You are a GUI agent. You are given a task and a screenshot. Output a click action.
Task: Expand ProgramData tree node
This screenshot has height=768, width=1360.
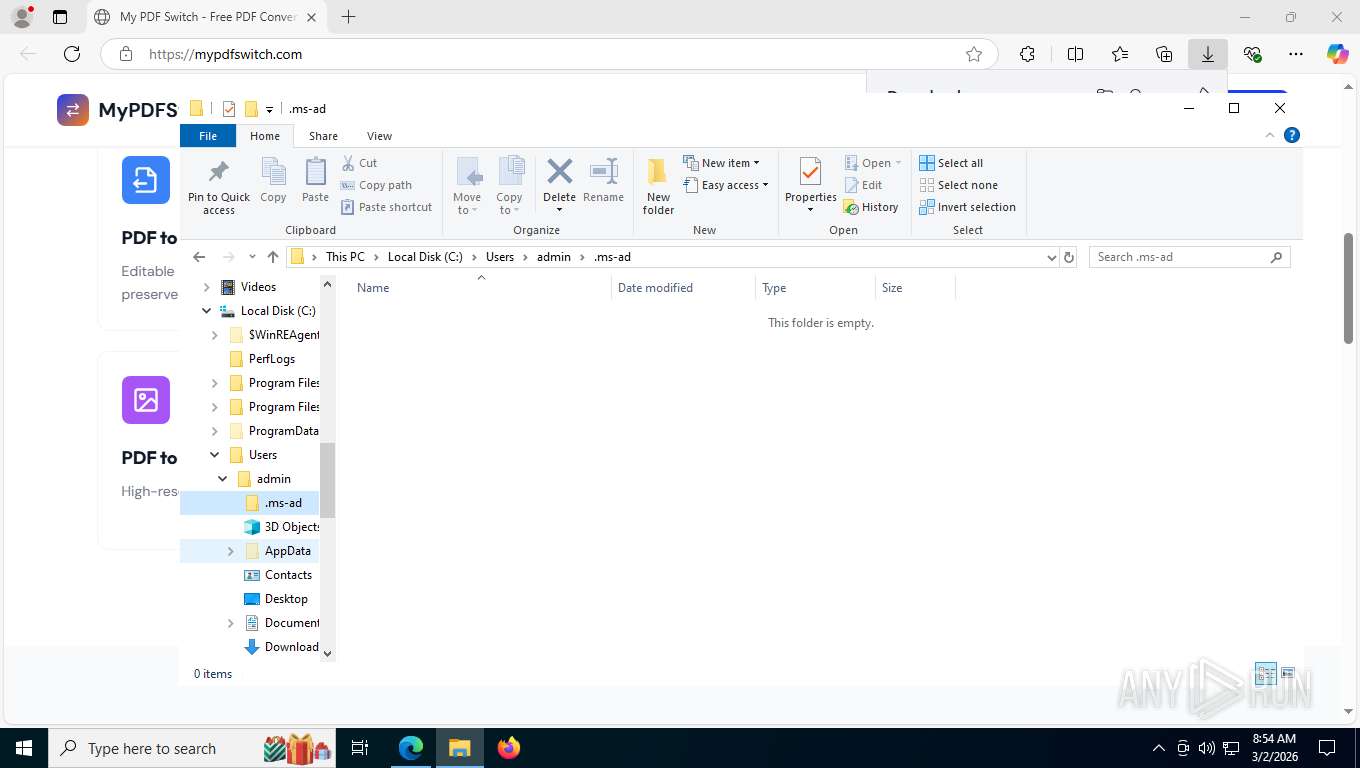click(215, 431)
